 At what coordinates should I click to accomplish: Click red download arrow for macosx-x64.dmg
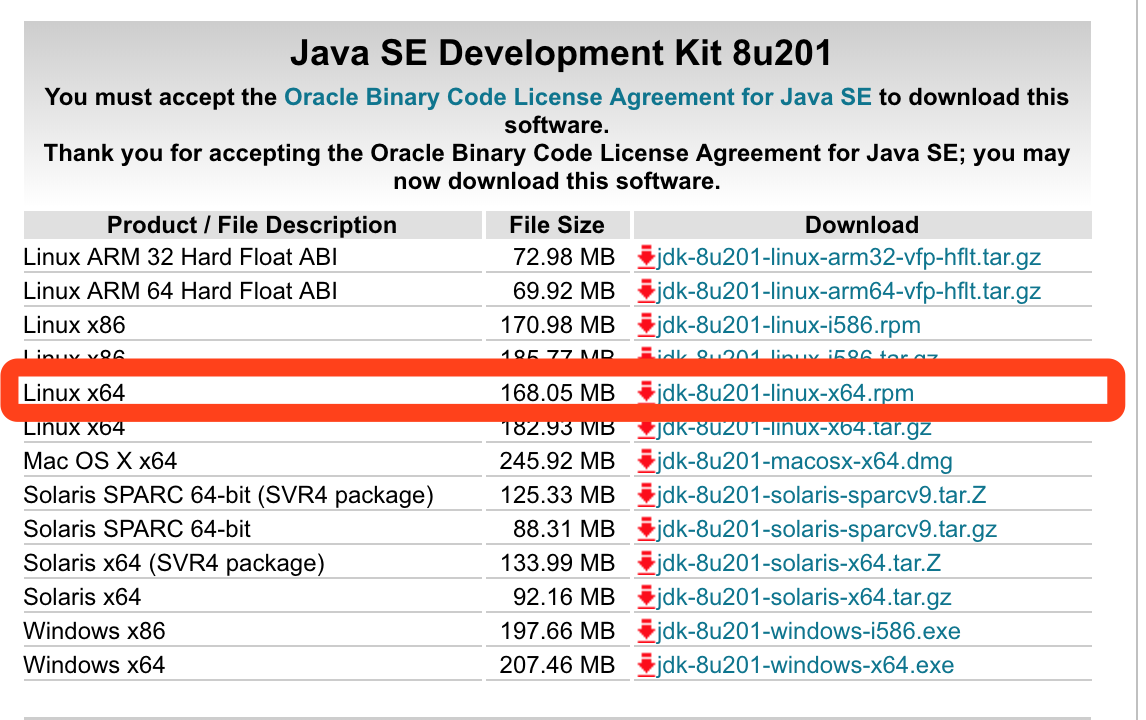(x=646, y=461)
